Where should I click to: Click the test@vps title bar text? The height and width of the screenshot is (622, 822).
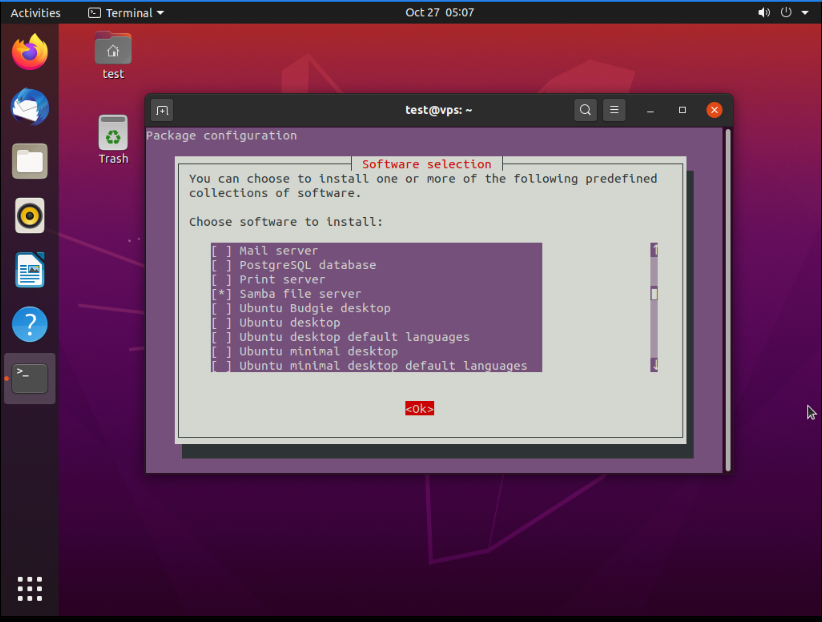tap(439, 110)
